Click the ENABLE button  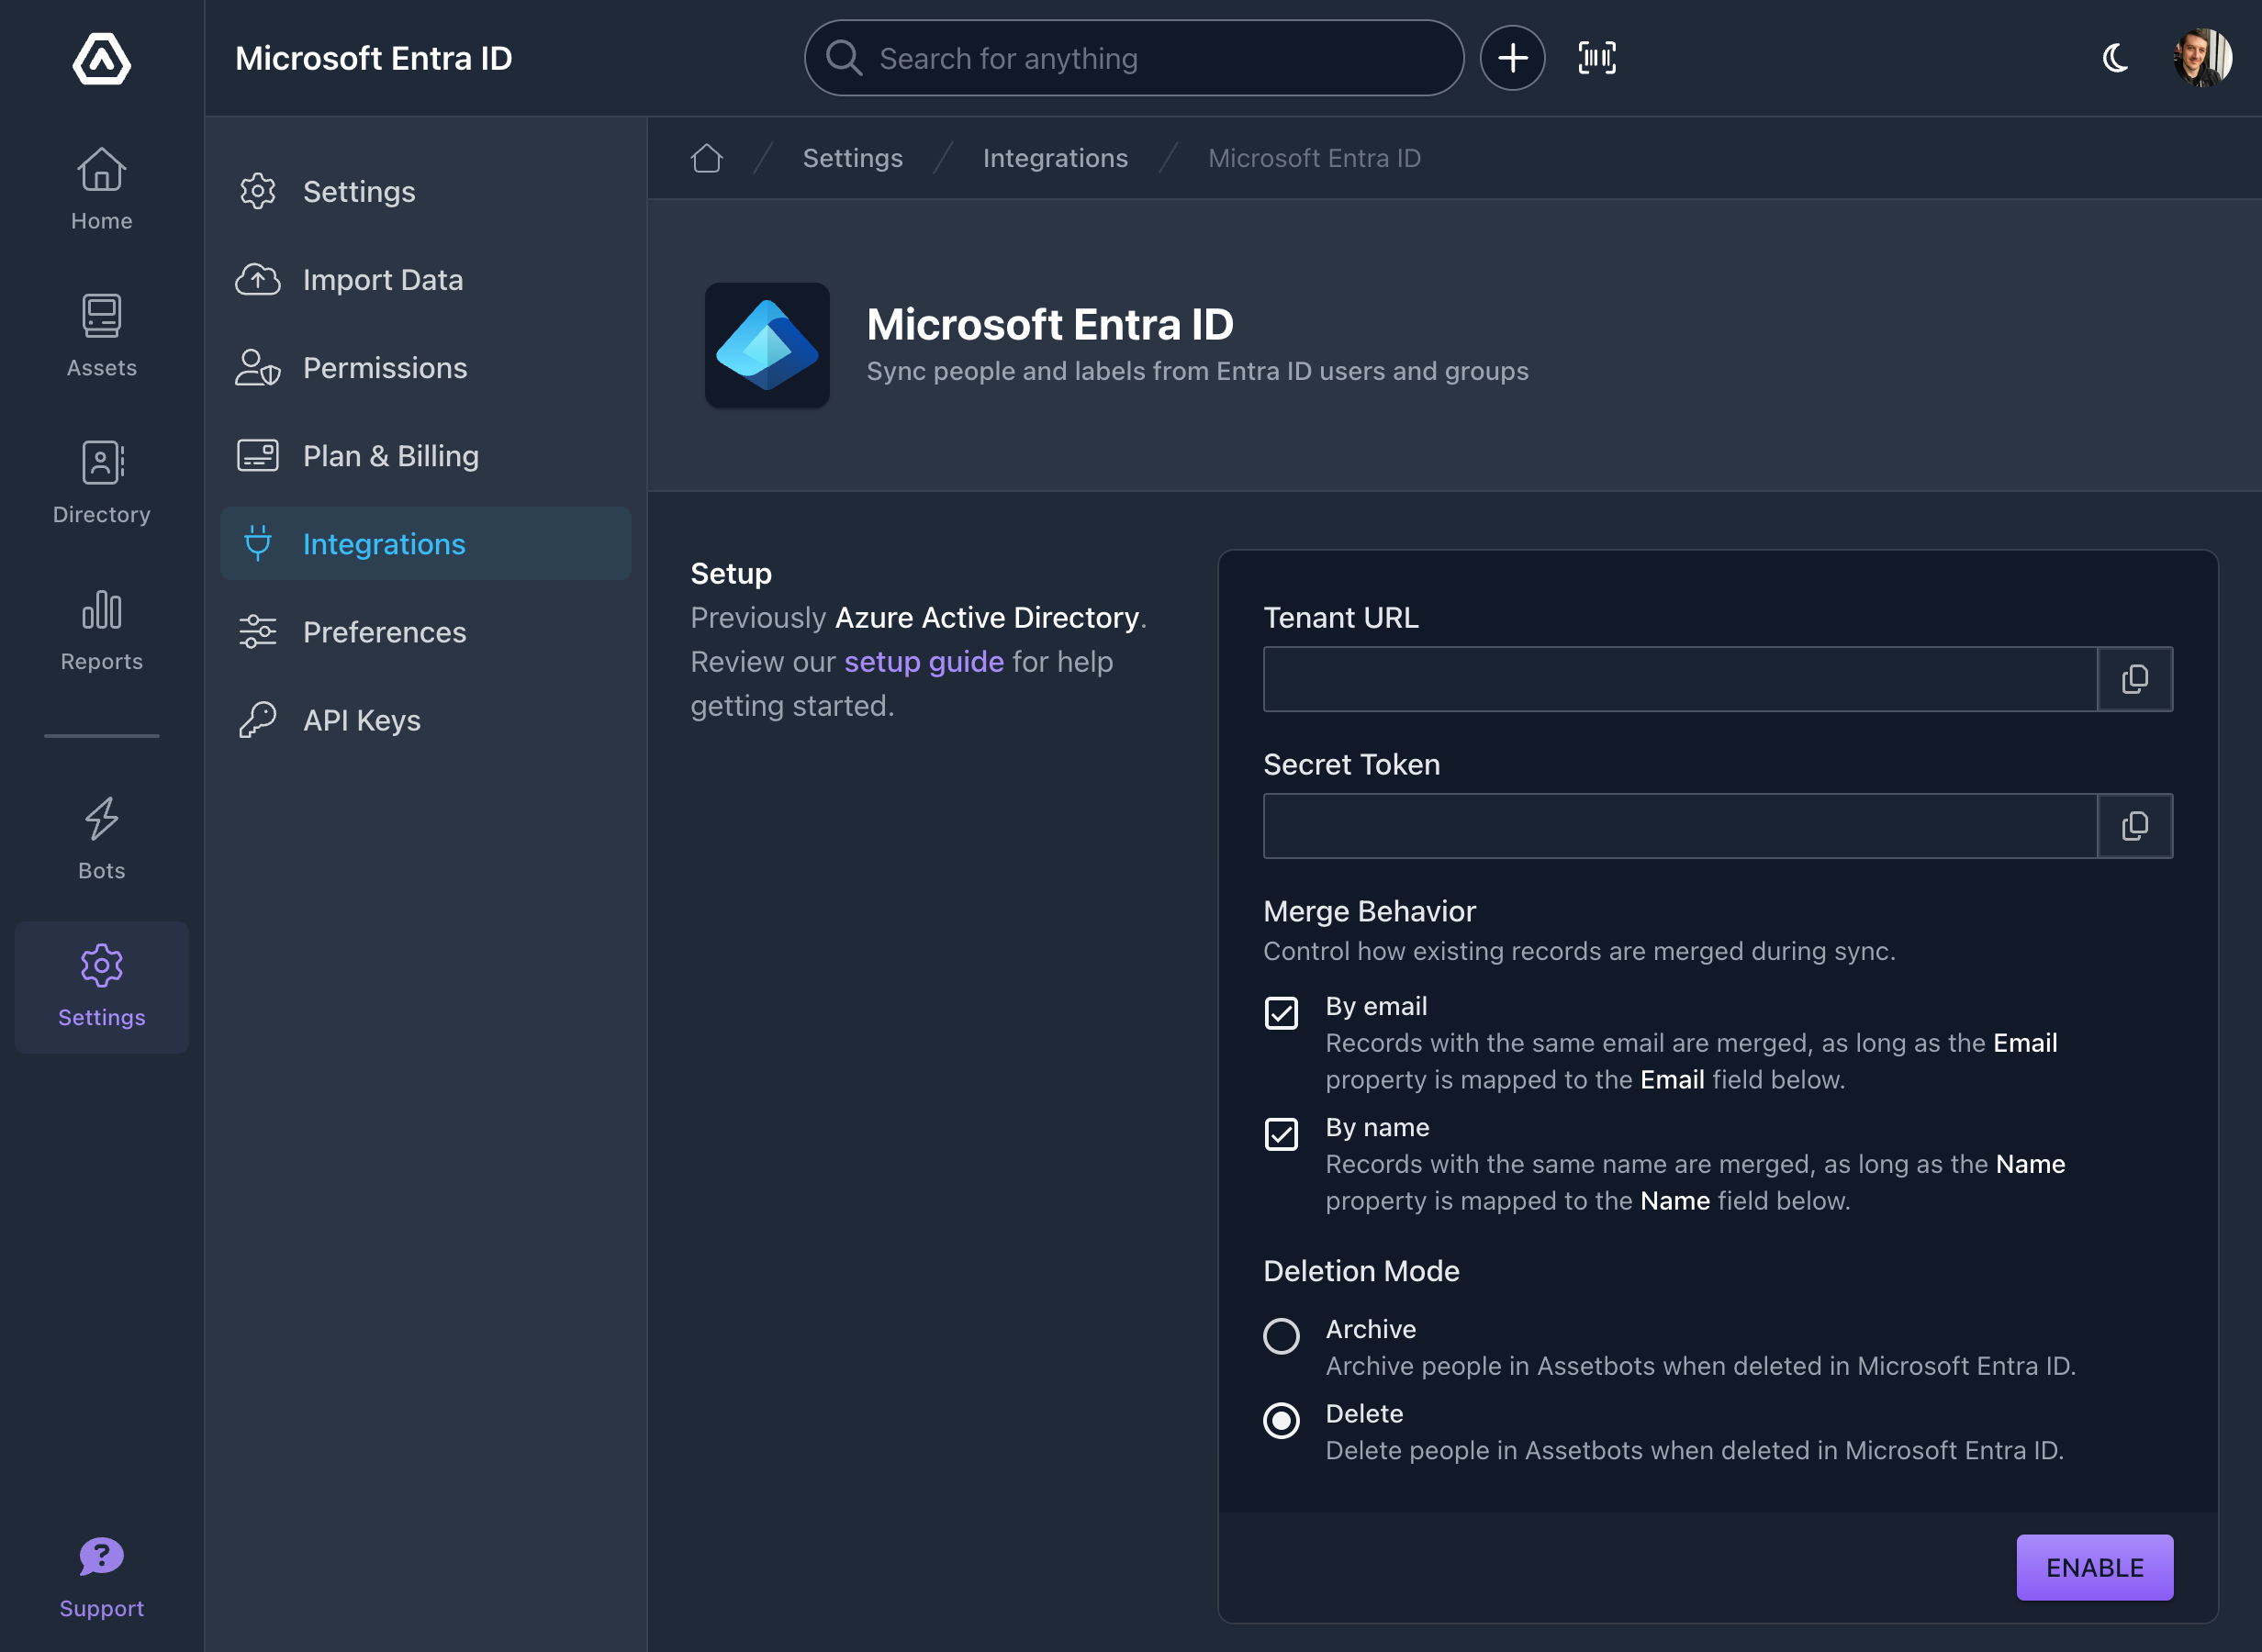point(2095,1567)
